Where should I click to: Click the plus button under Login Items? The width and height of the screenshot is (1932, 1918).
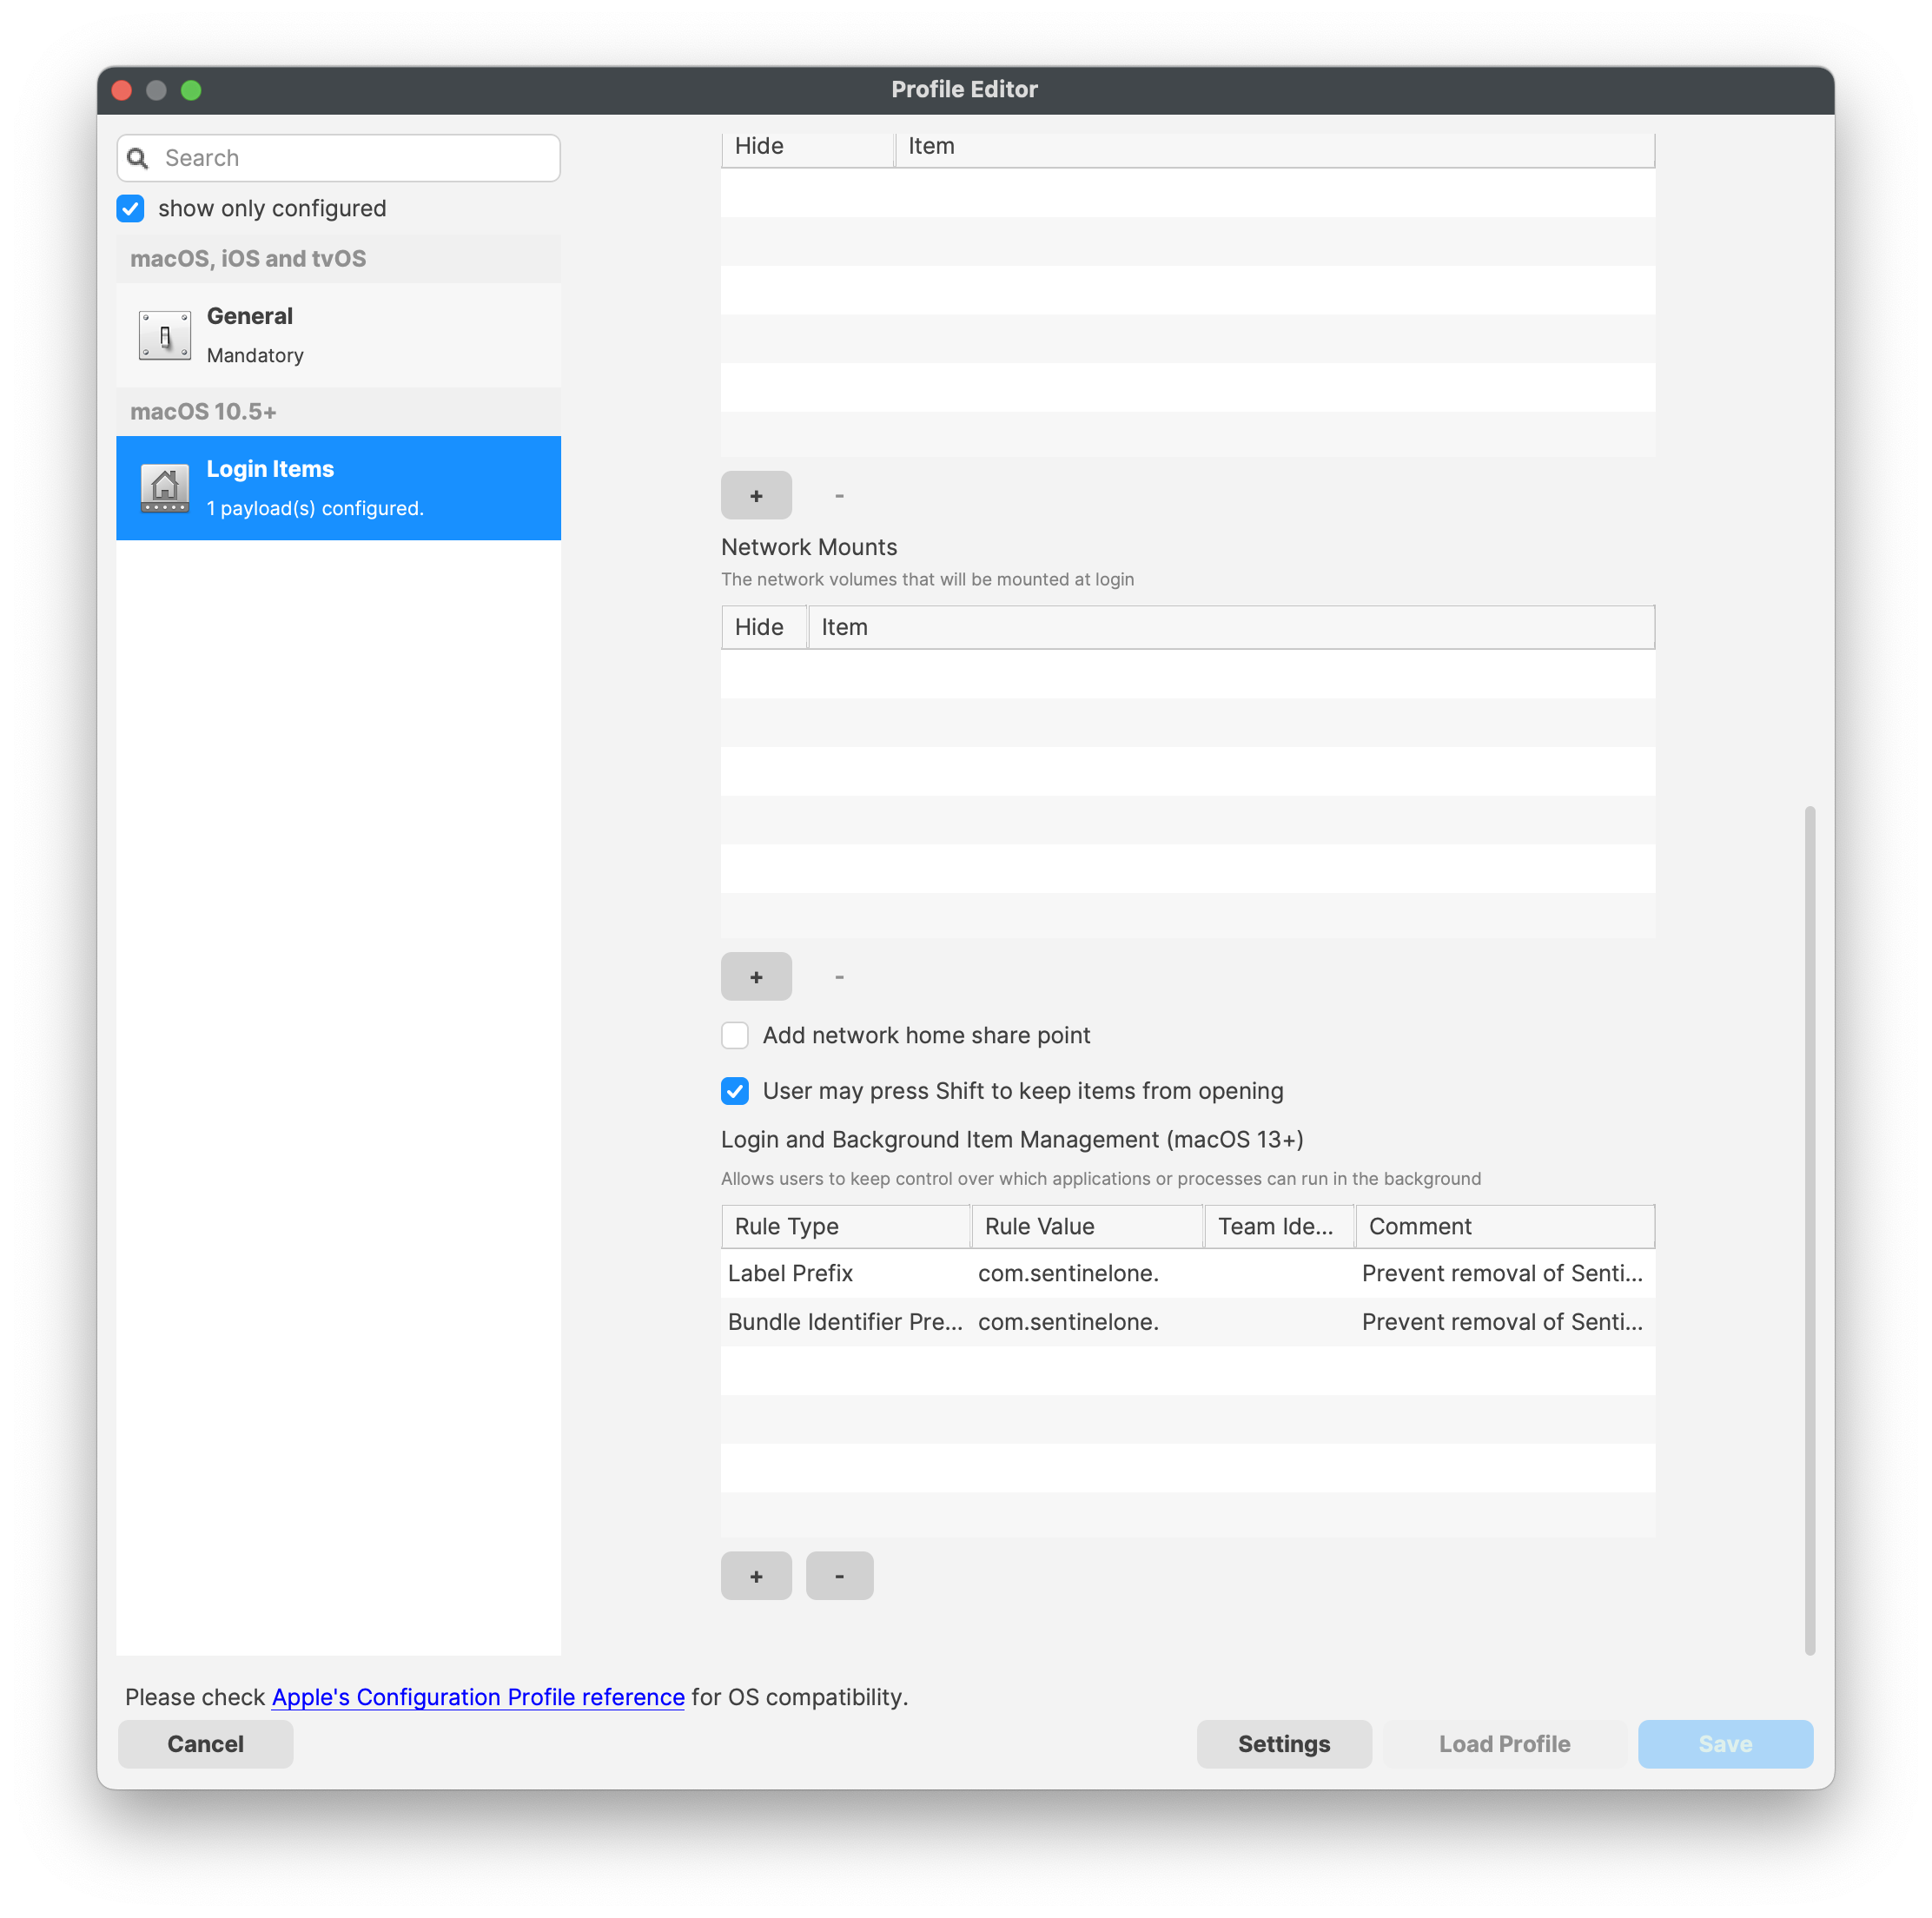pos(755,493)
